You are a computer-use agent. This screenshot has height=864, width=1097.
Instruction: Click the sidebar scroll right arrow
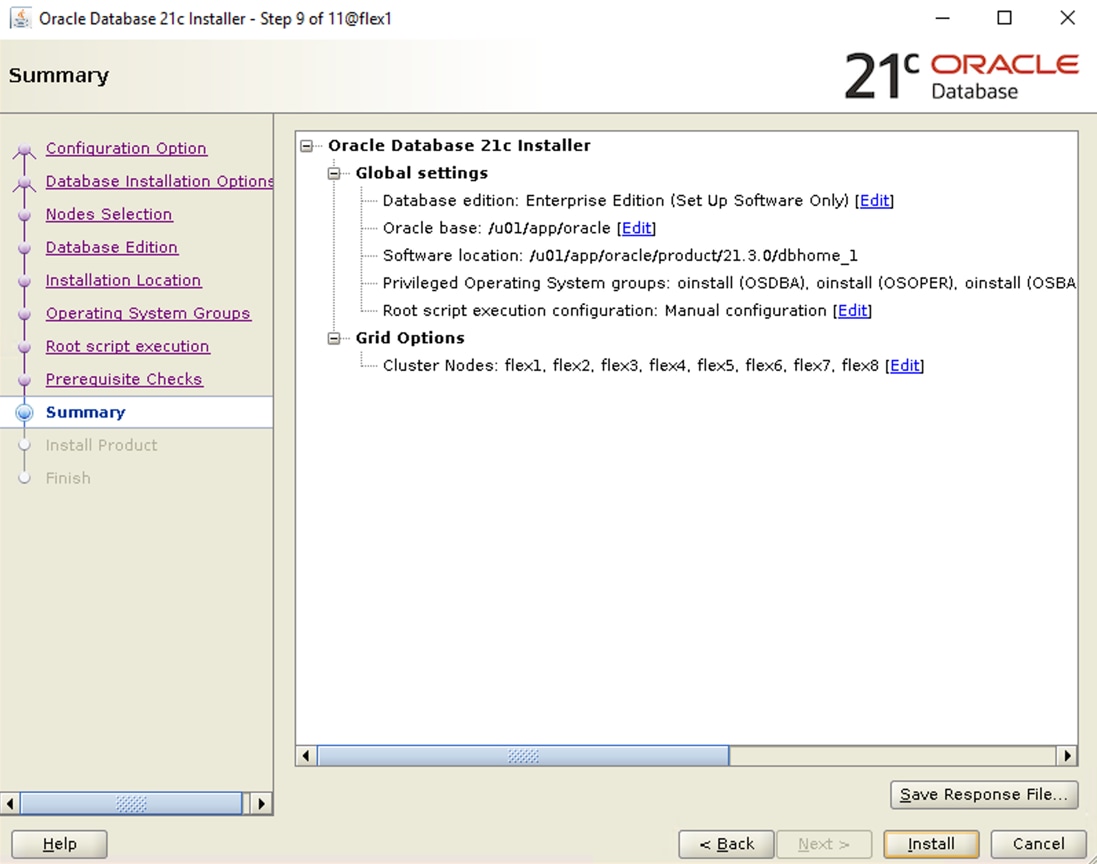pos(262,804)
